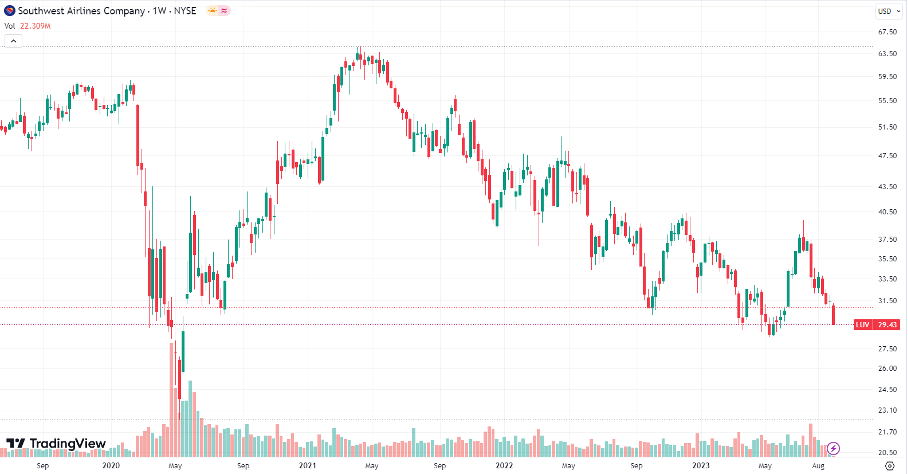Open the USD currency dropdown
Image resolution: width=908 pixels, height=474 pixels.
pos(884,11)
